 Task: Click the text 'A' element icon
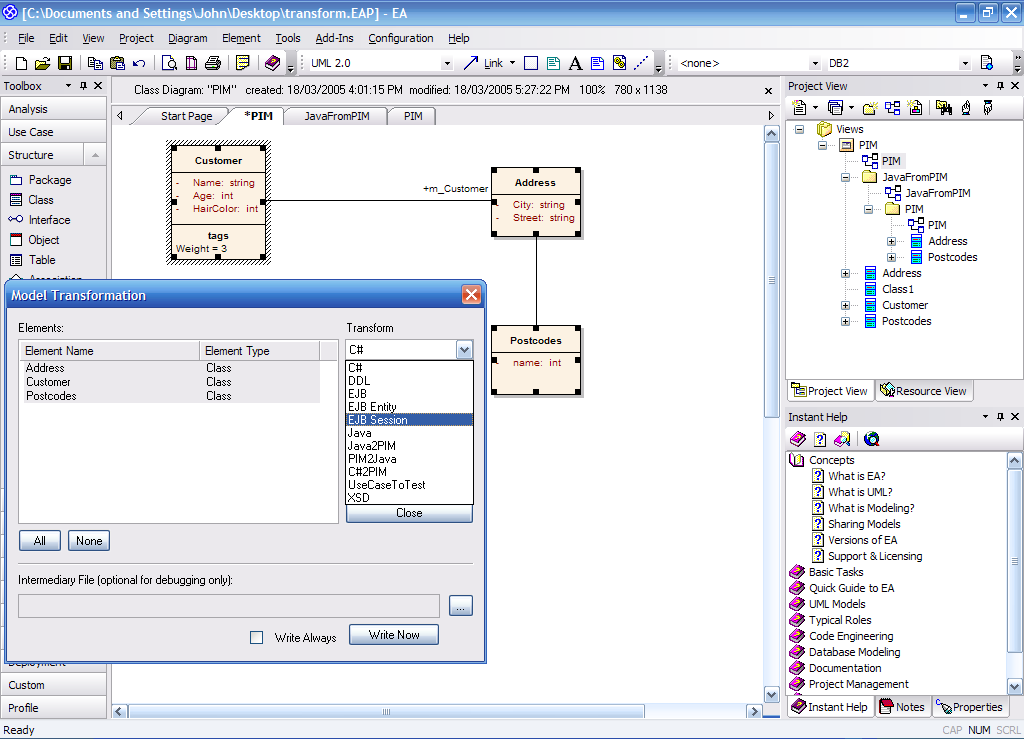coord(575,63)
